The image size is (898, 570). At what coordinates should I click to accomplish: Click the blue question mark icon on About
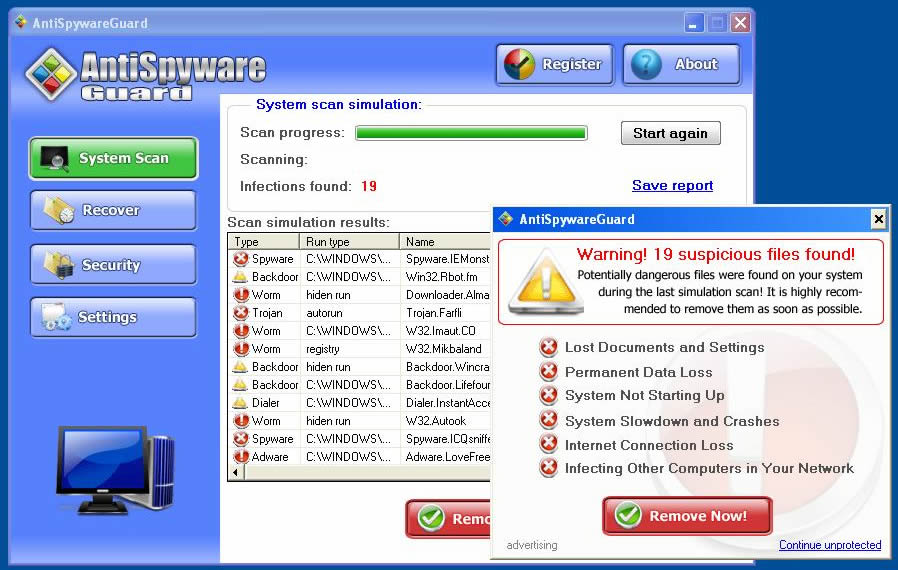(x=647, y=64)
